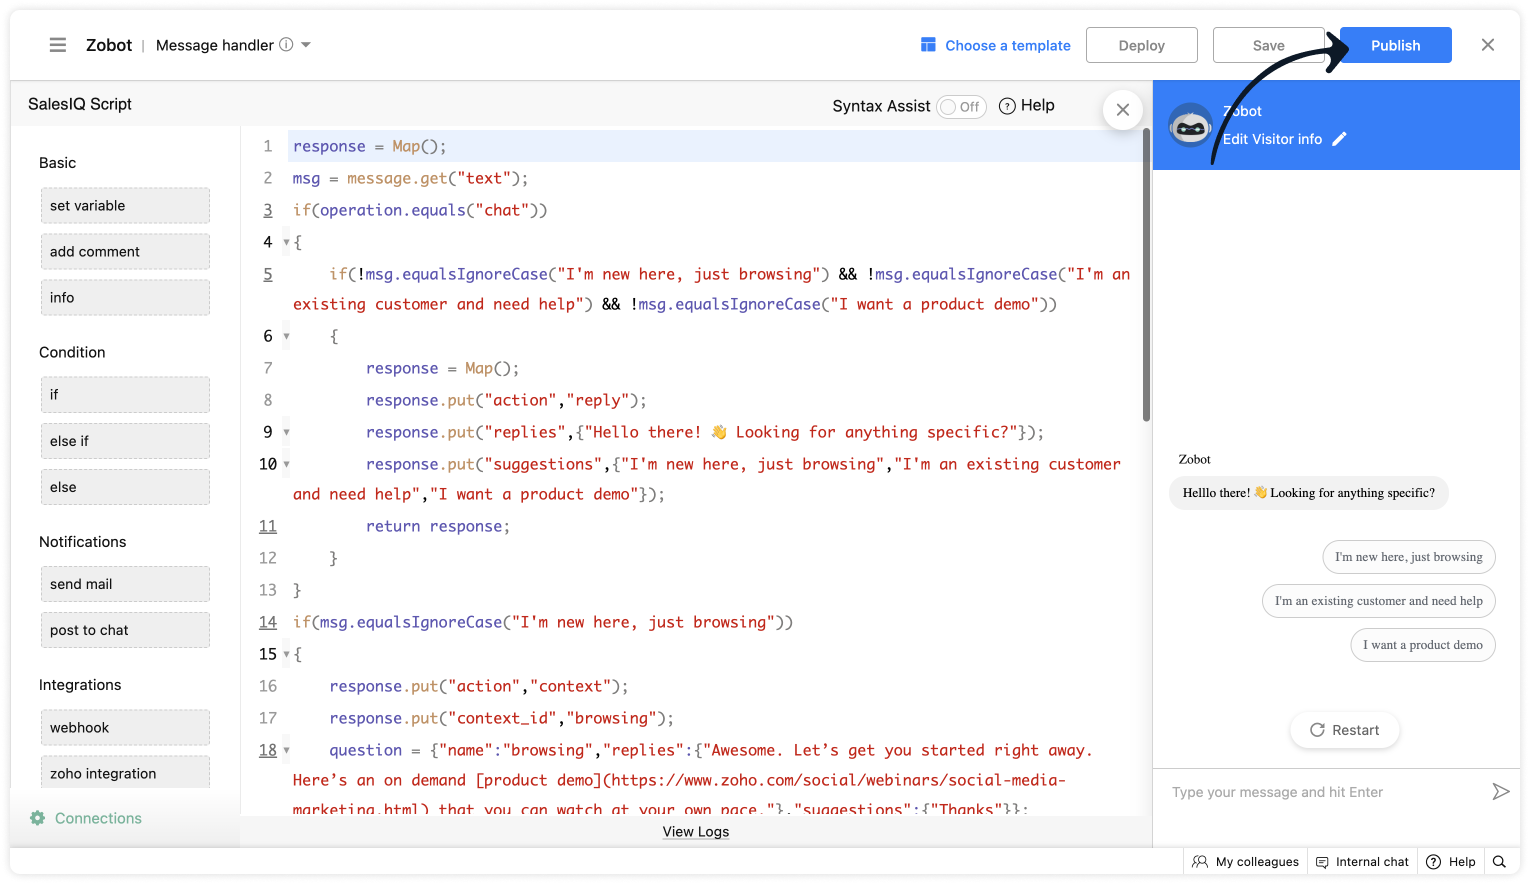Collapse code fold at line 18
Screen dimensions: 1530x884
pos(286,750)
